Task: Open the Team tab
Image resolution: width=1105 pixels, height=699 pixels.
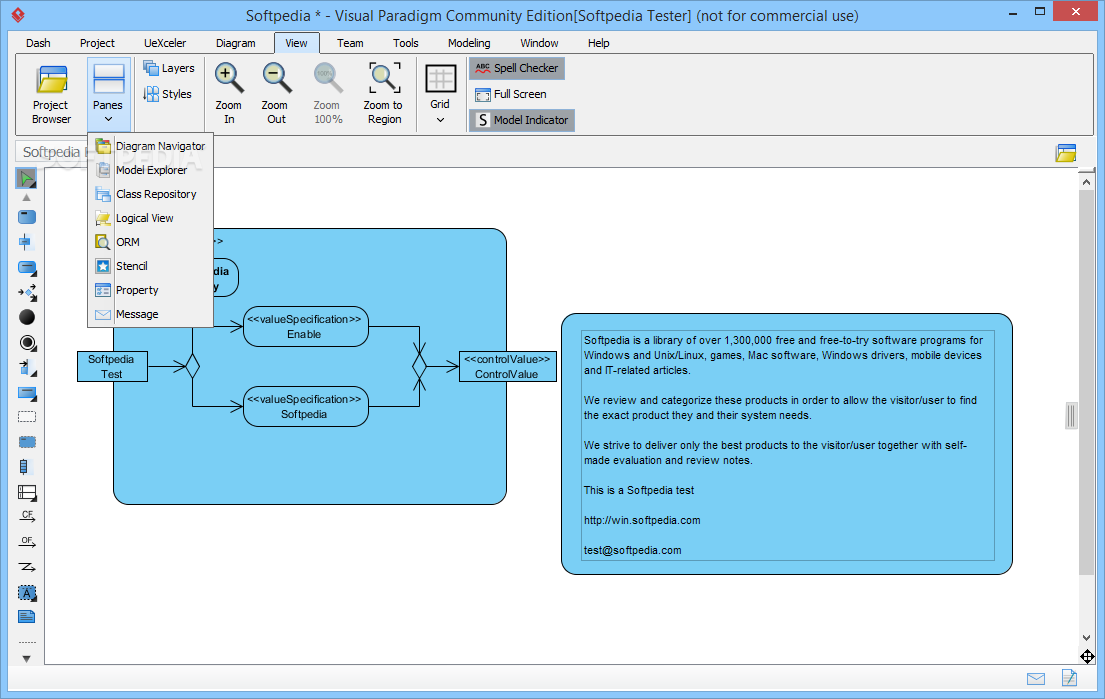Action: [x=350, y=43]
